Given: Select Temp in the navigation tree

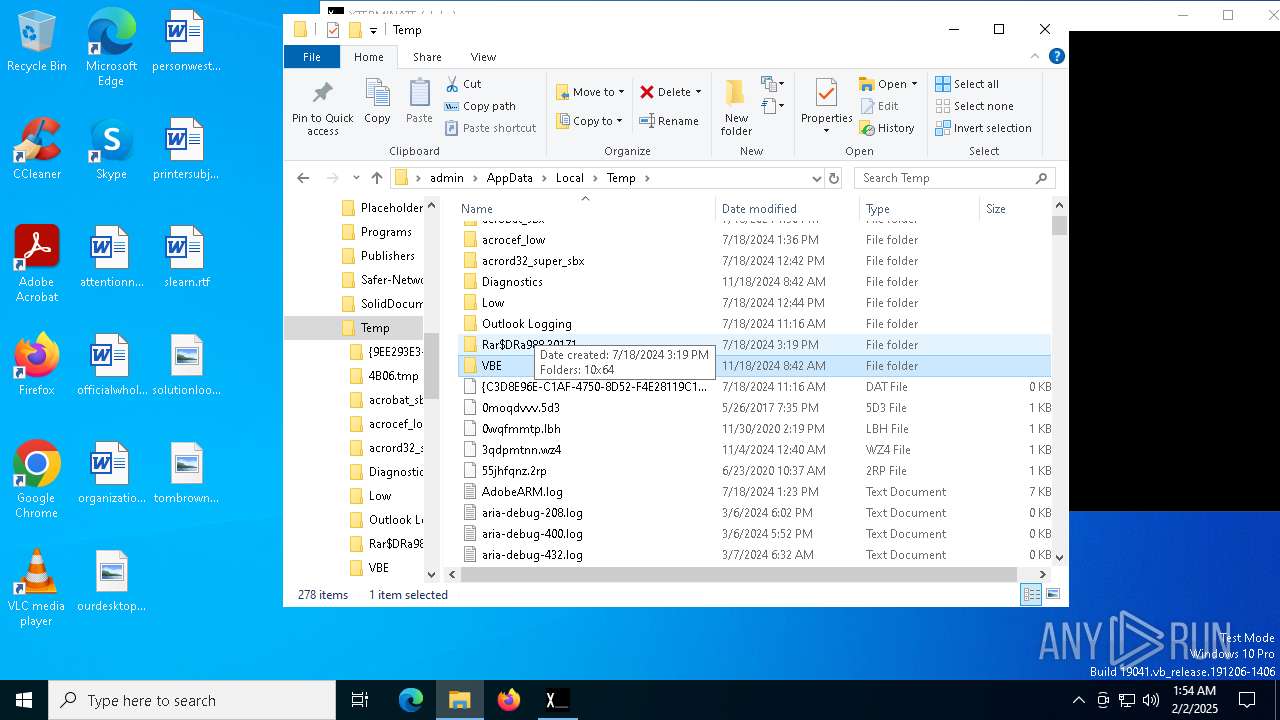Looking at the screenshot, I should (x=375, y=328).
